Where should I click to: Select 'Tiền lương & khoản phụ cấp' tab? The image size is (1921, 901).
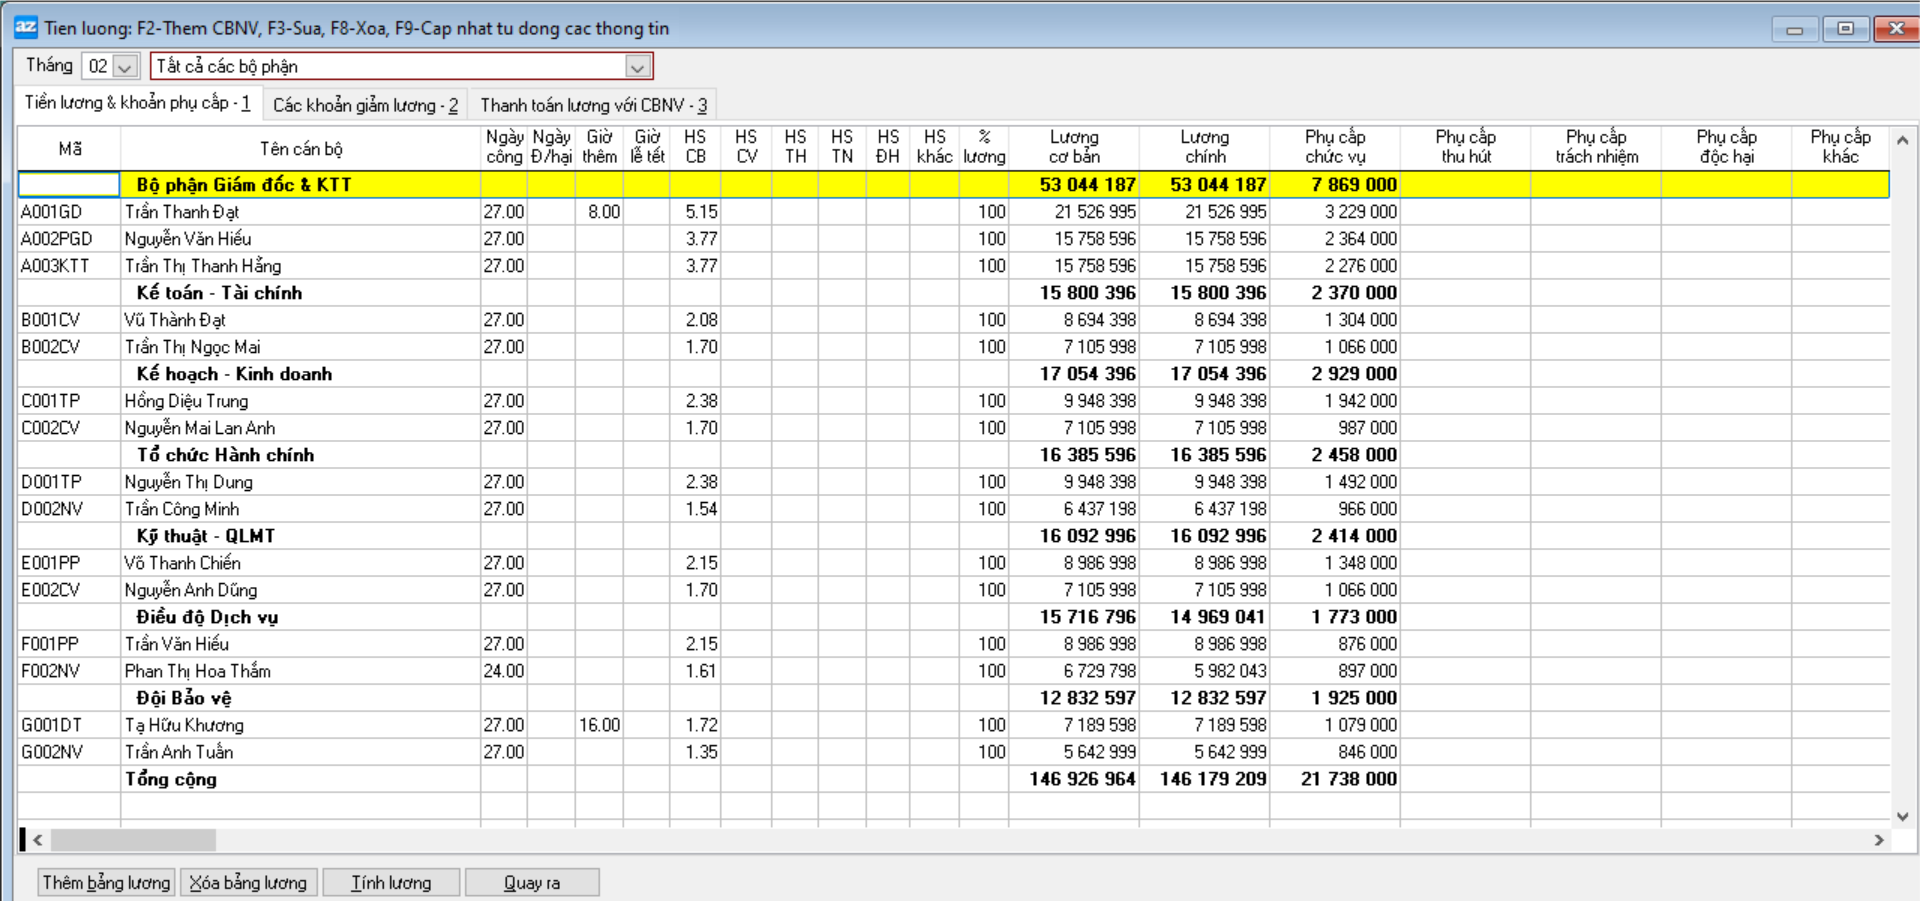[138, 103]
